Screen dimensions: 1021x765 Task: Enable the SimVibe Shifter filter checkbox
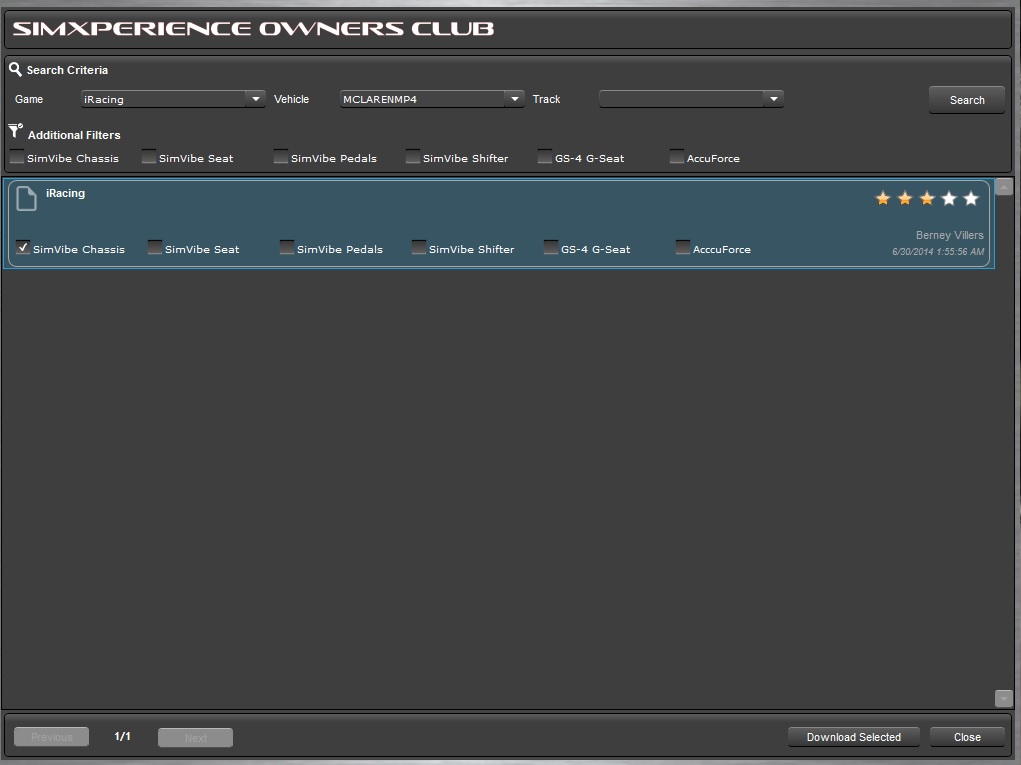click(413, 157)
